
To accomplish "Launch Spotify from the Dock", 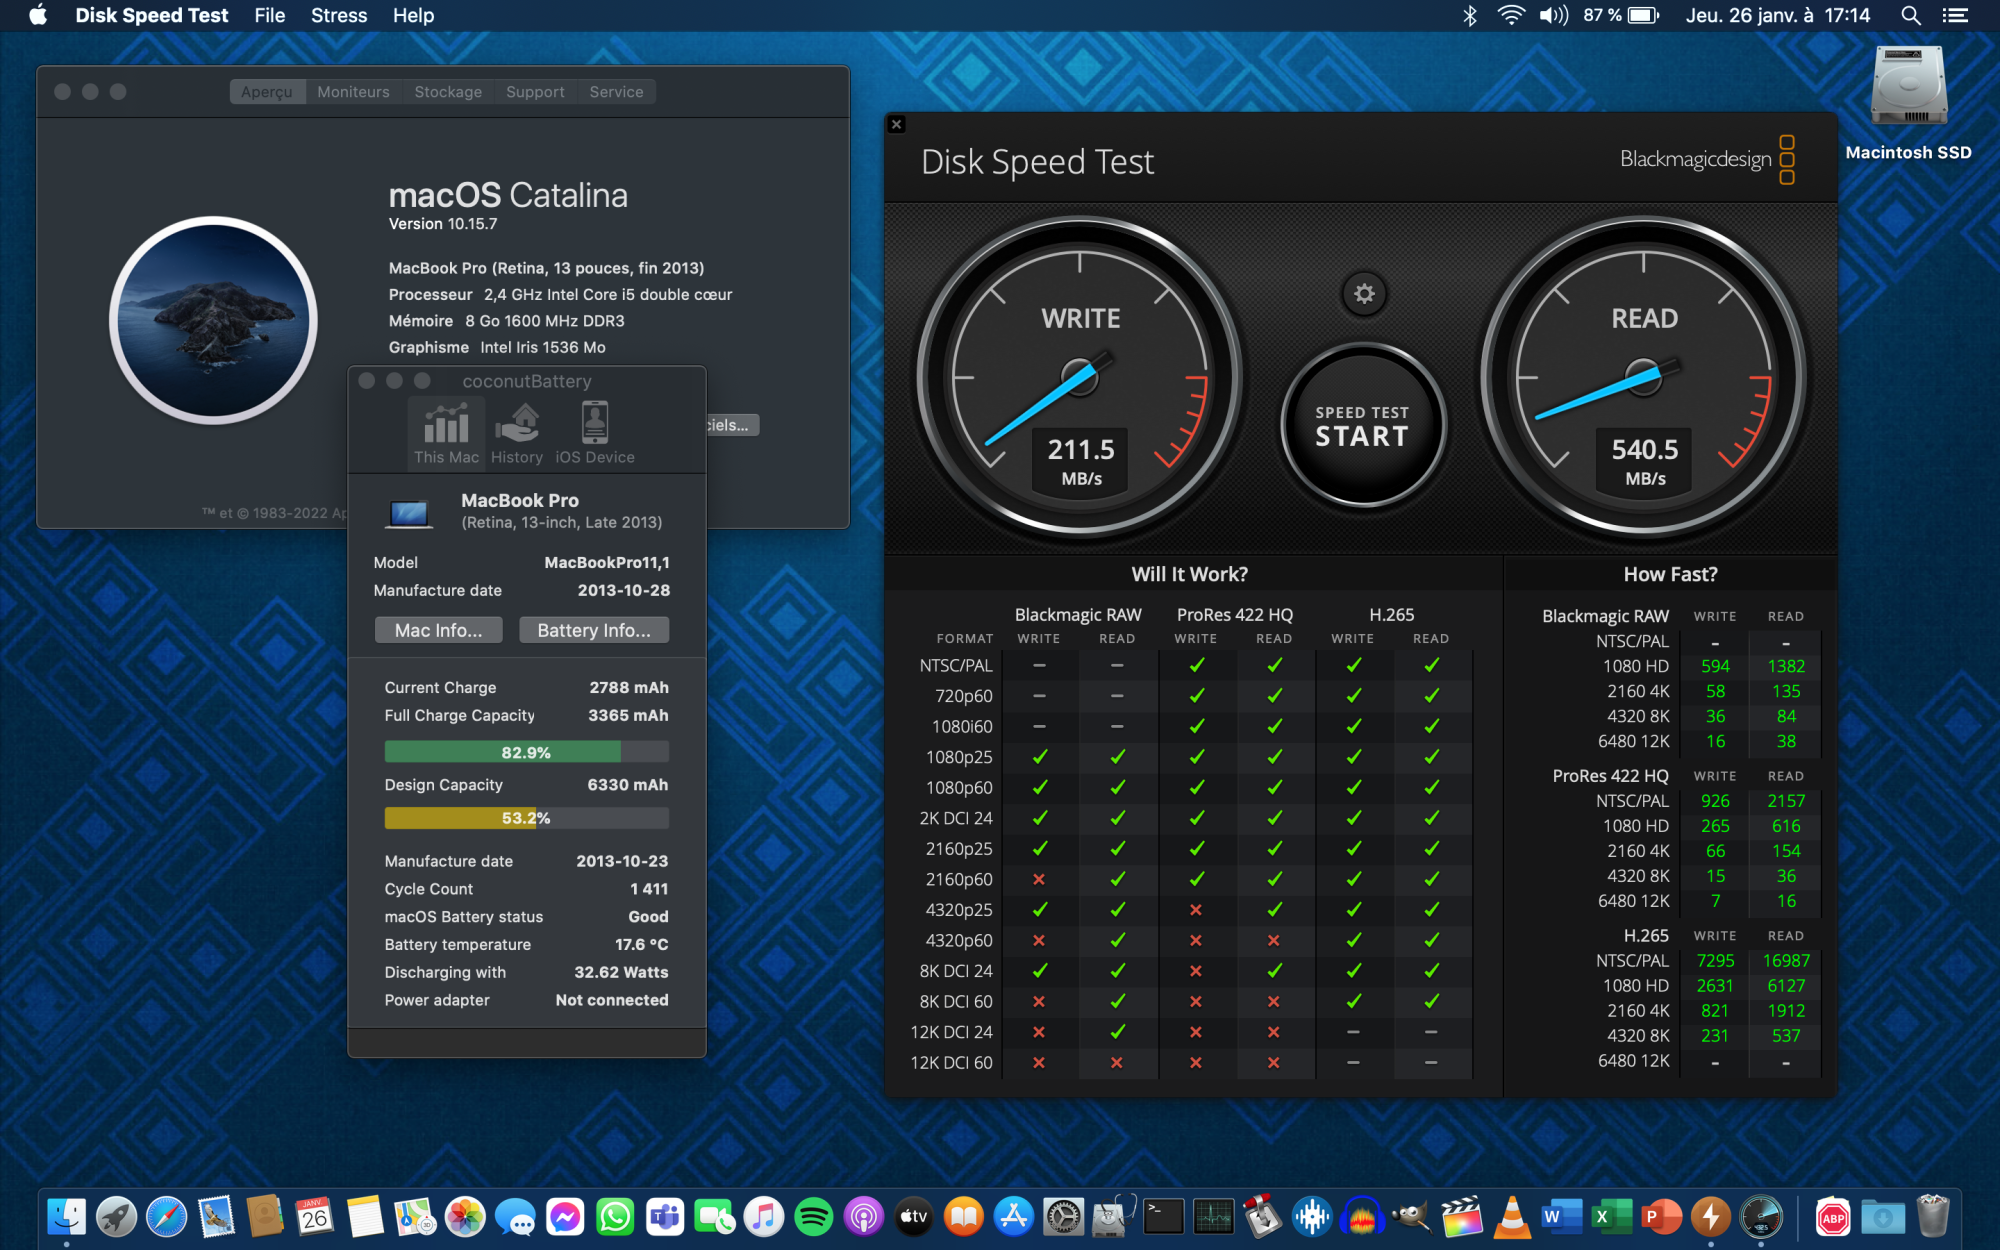I will pyautogui.click(x=814, y=1217).
